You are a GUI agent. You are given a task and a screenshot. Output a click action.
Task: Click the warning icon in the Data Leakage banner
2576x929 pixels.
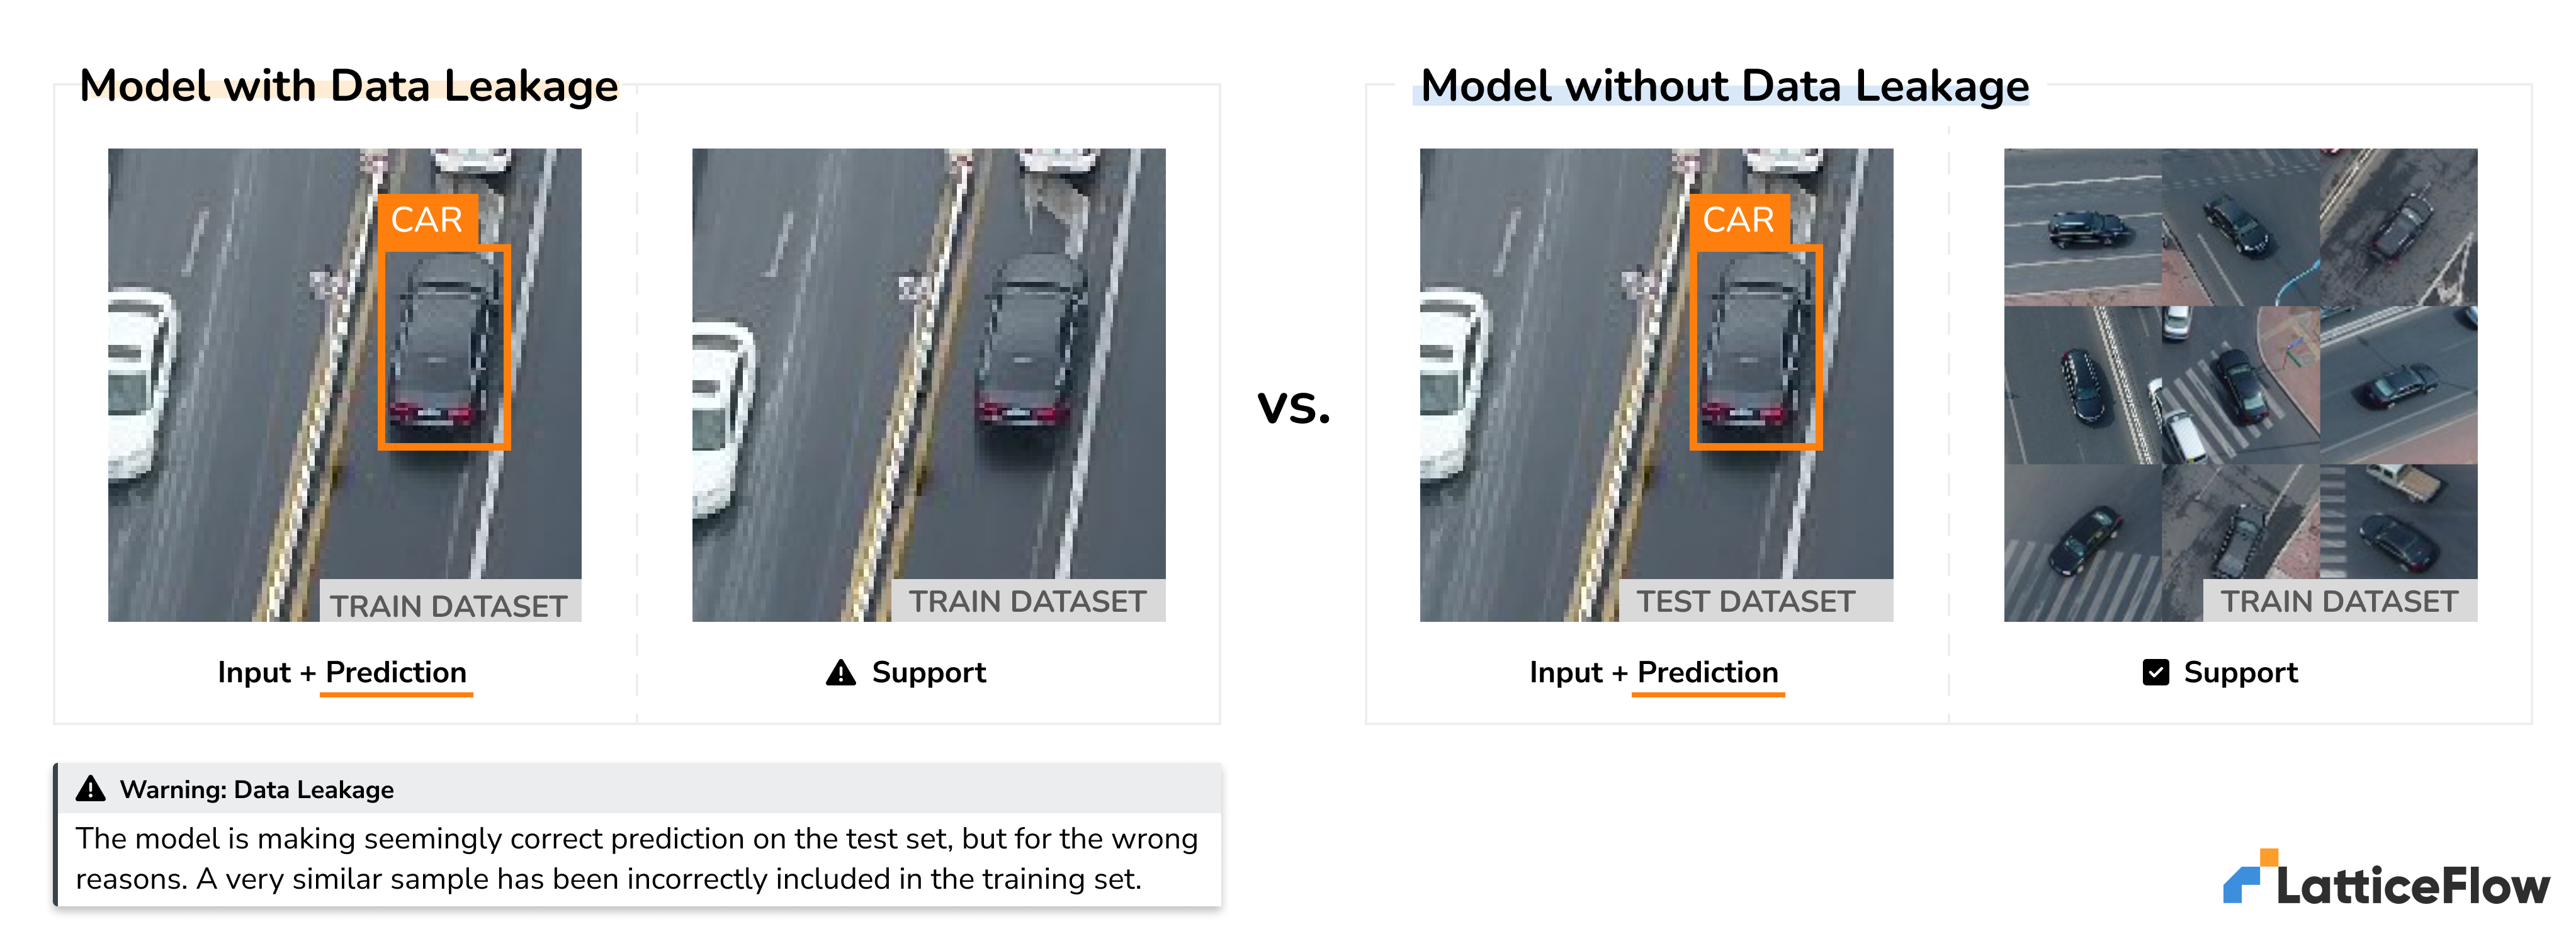tap(91, 789)
